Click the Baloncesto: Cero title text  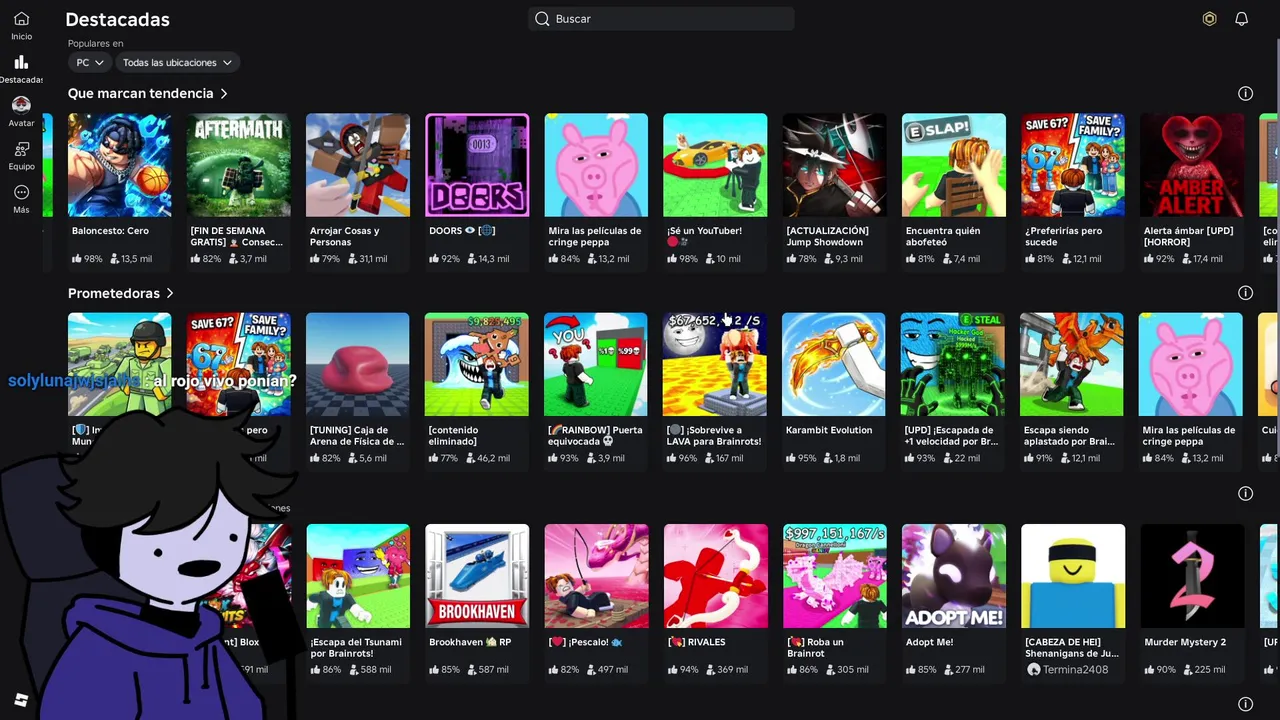pos(110,231)
